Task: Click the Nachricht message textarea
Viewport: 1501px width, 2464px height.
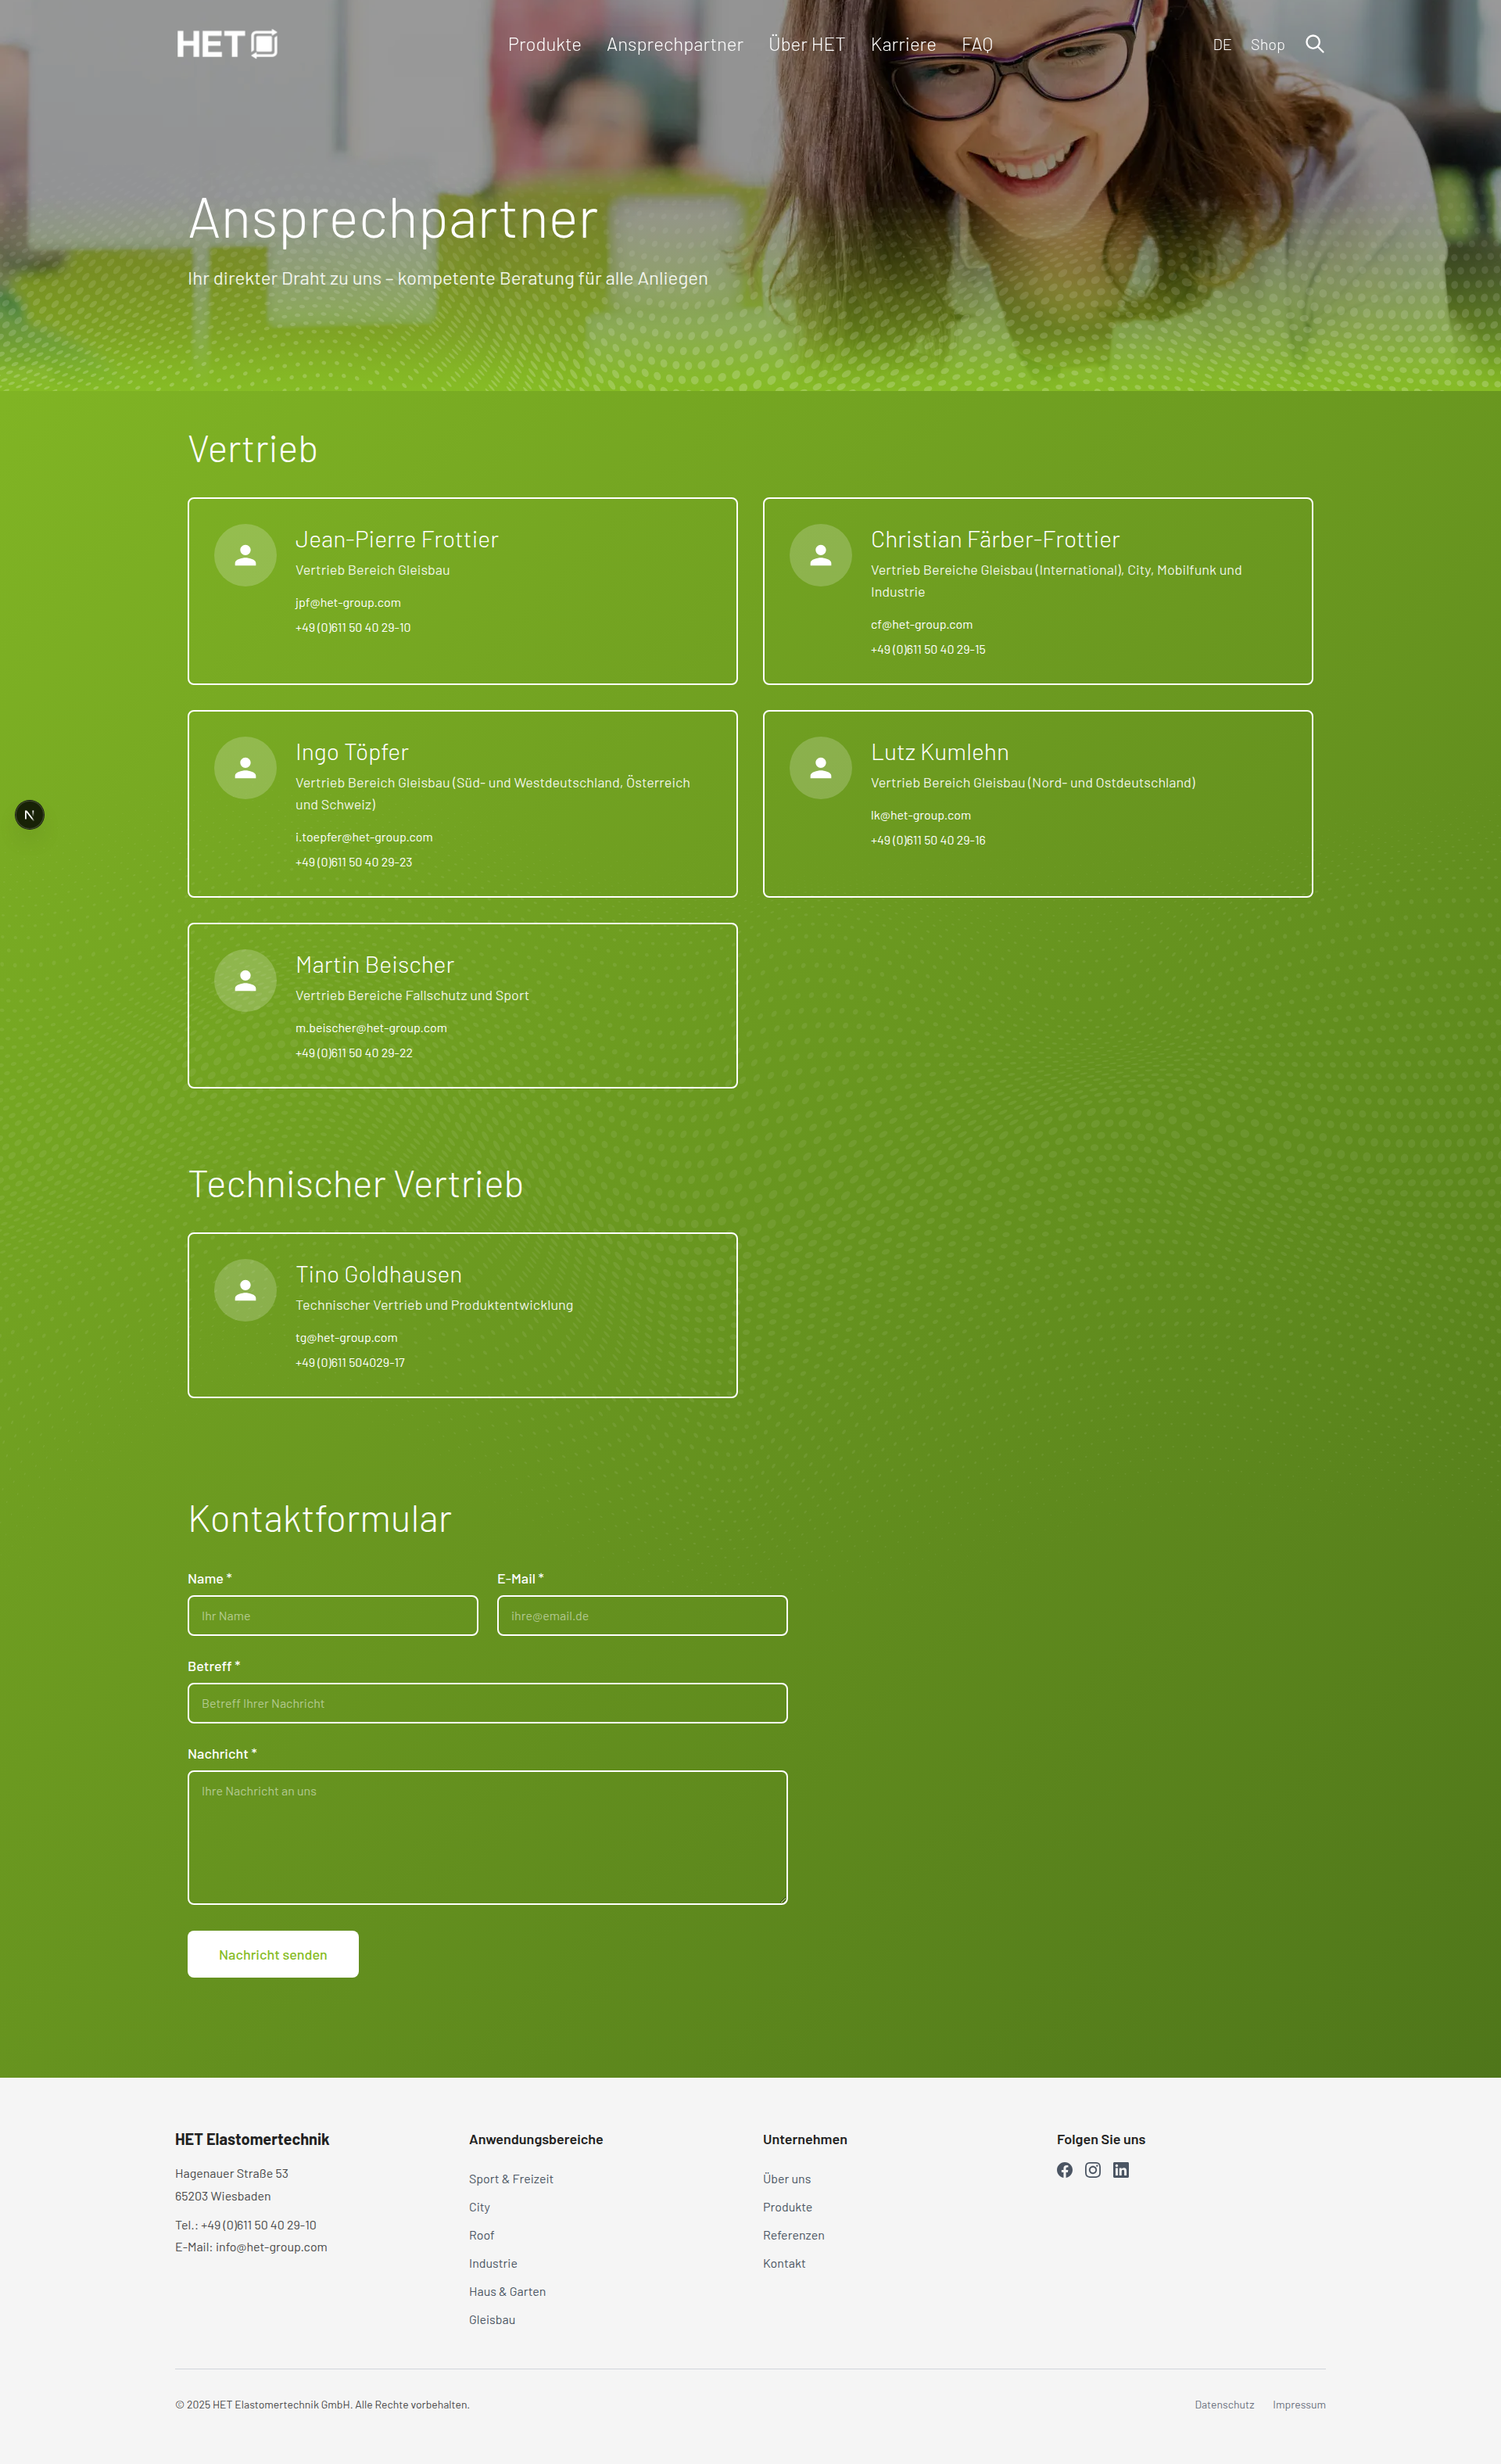Action: click(487, 1837)
